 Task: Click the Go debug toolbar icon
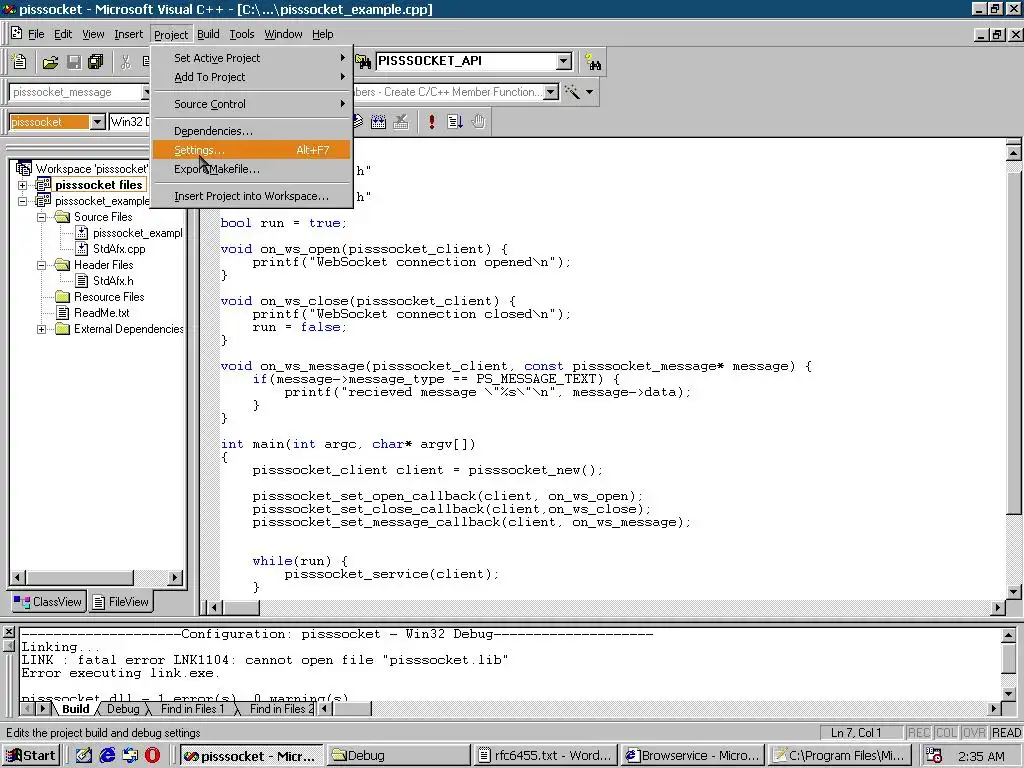coord(455,121)
